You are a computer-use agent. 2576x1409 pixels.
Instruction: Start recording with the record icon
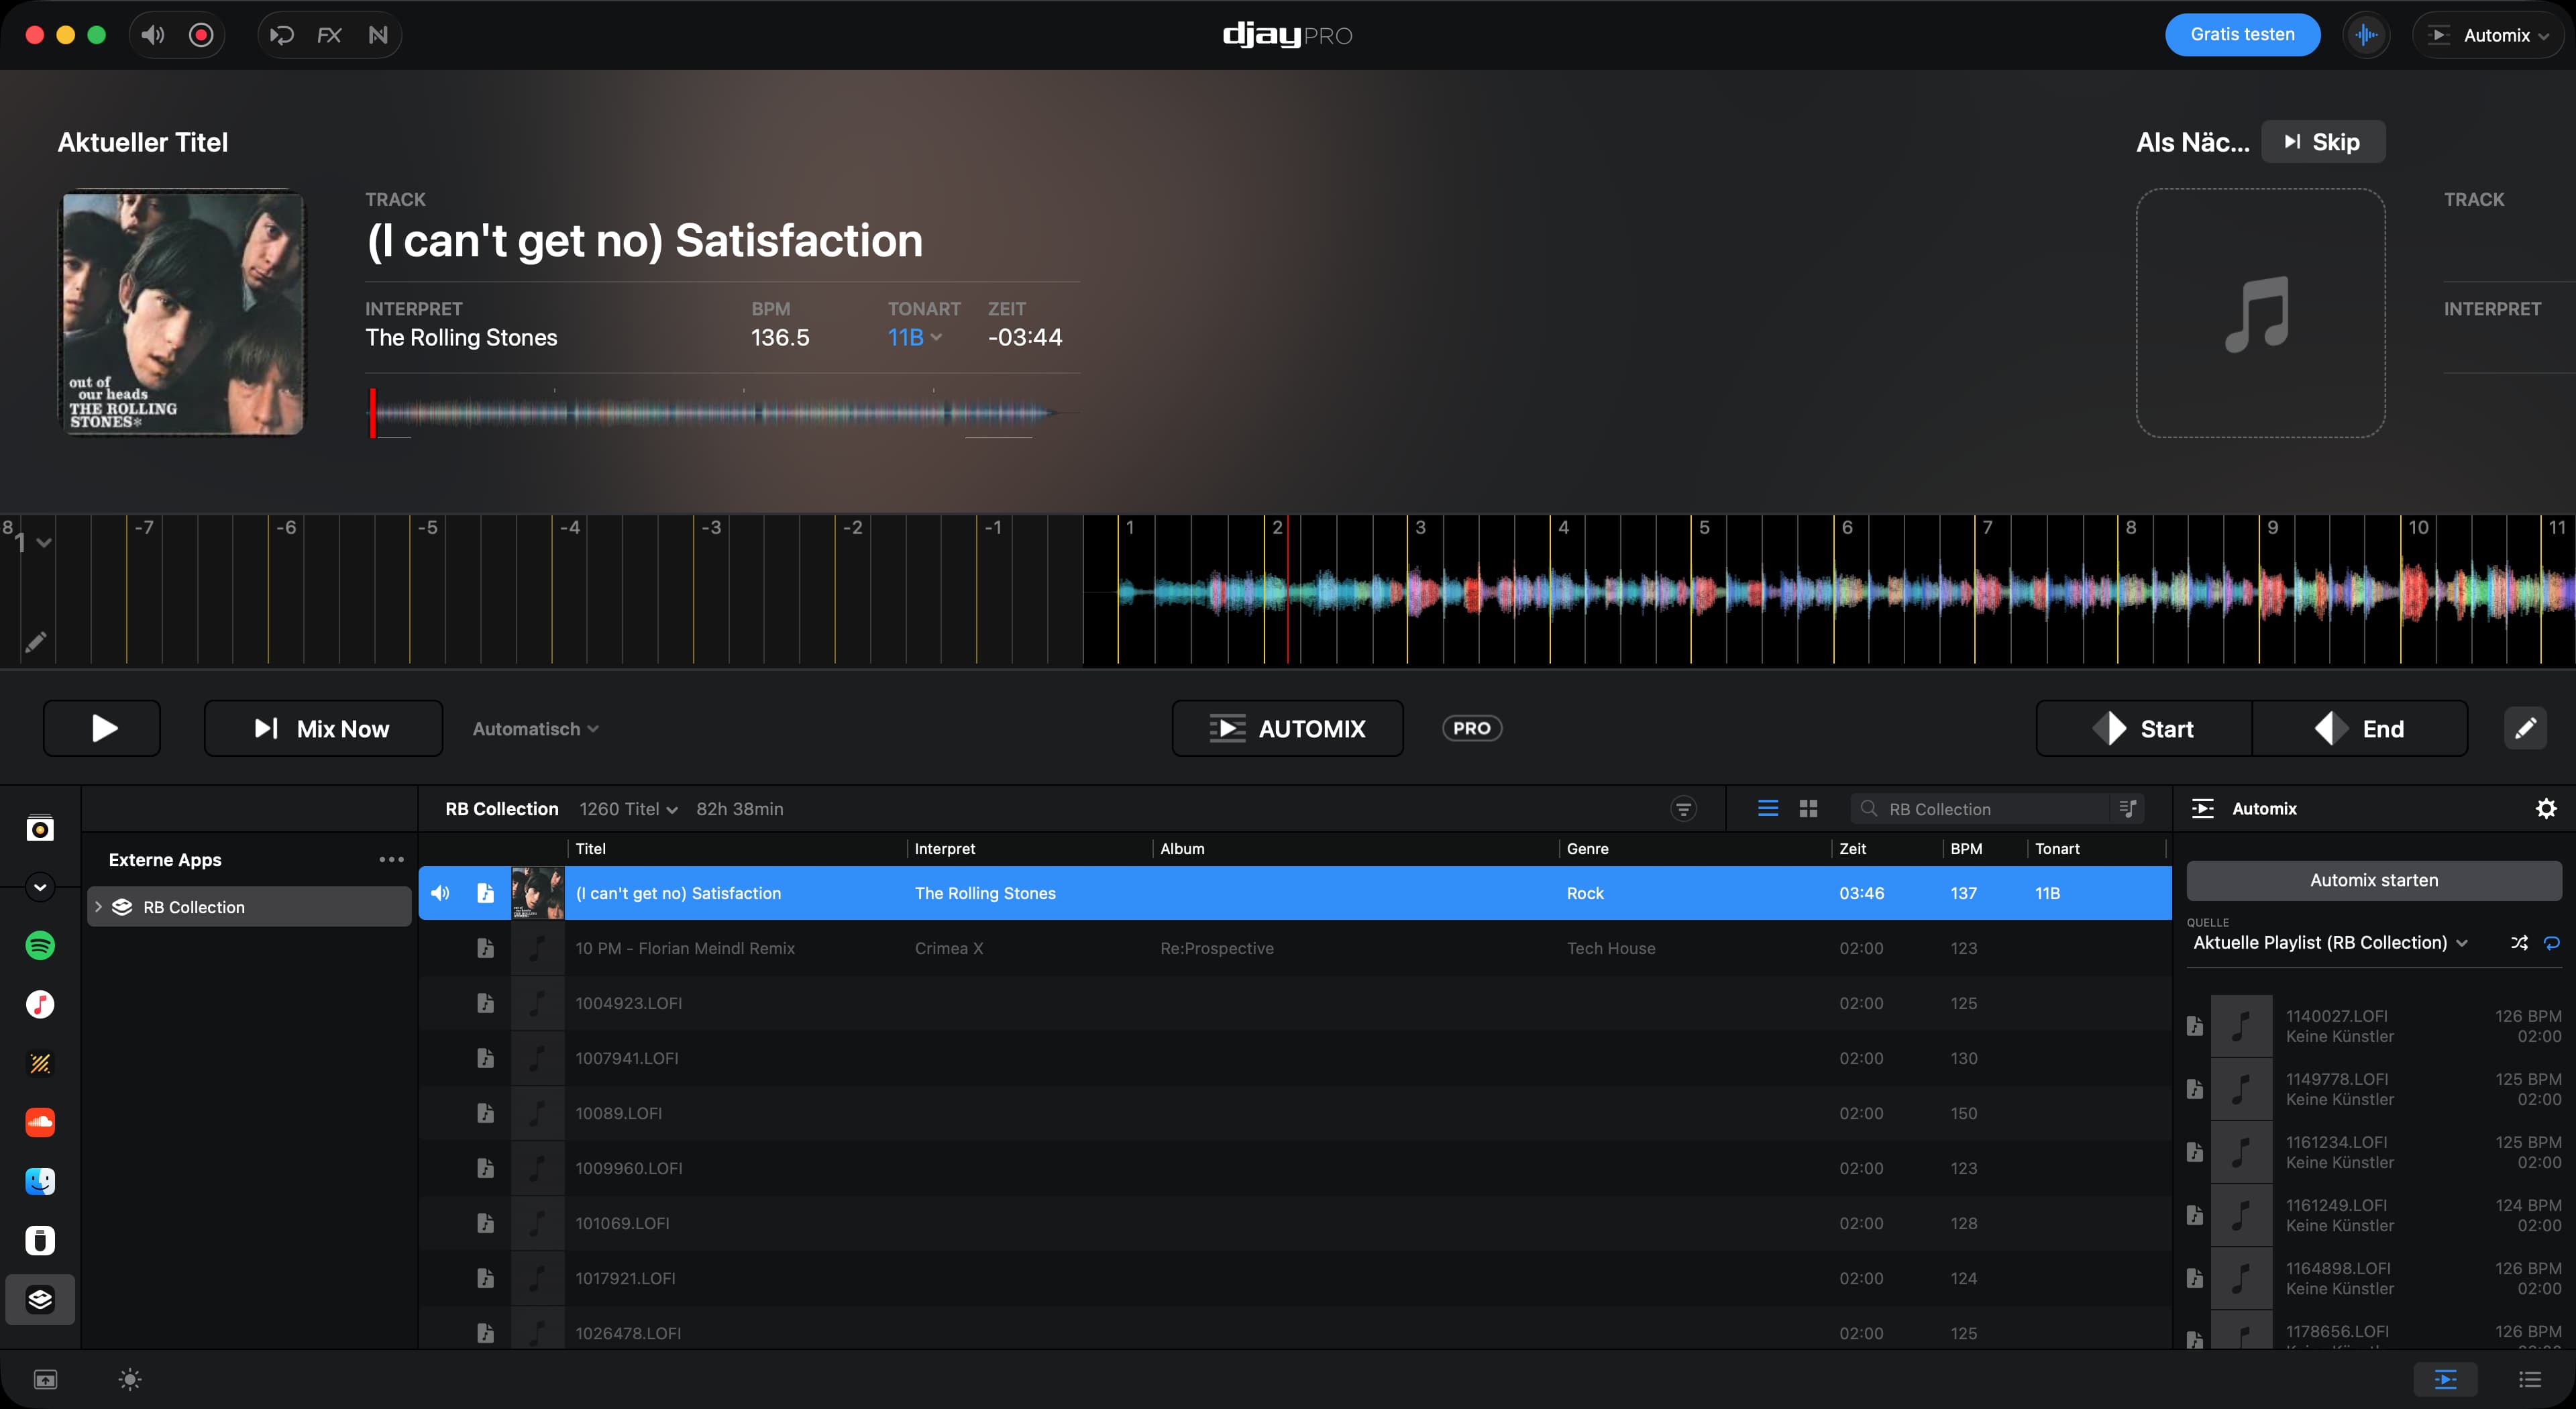pos(201,35)
